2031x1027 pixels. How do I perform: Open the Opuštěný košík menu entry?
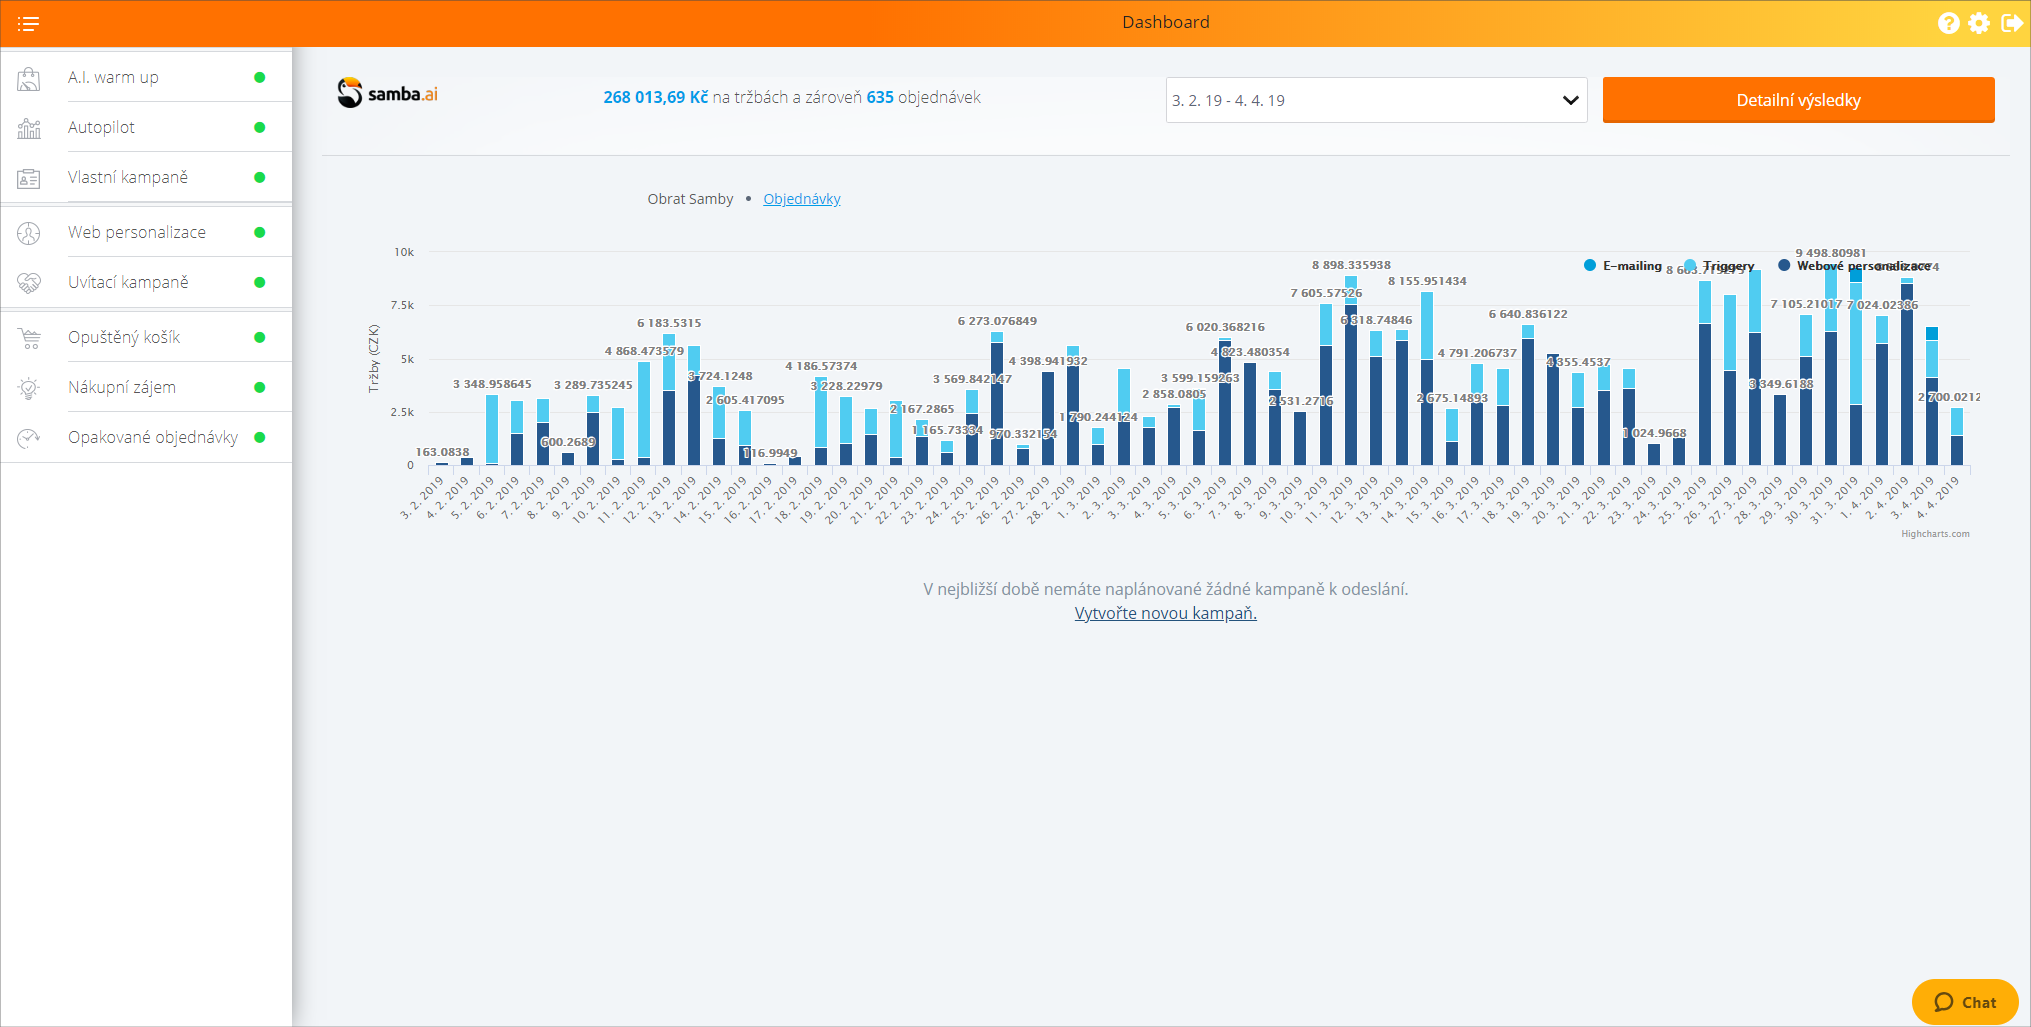coord(123,337)
